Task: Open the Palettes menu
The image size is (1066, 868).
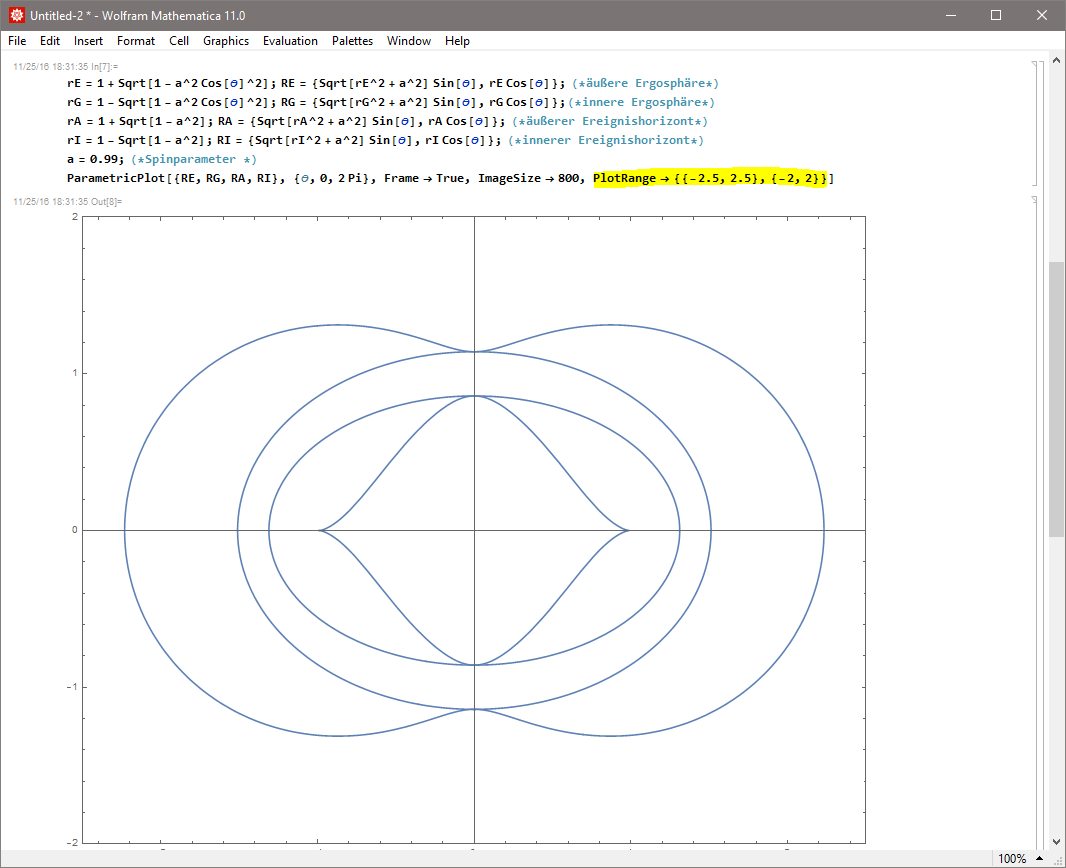Action: click(x=352, y=41)
